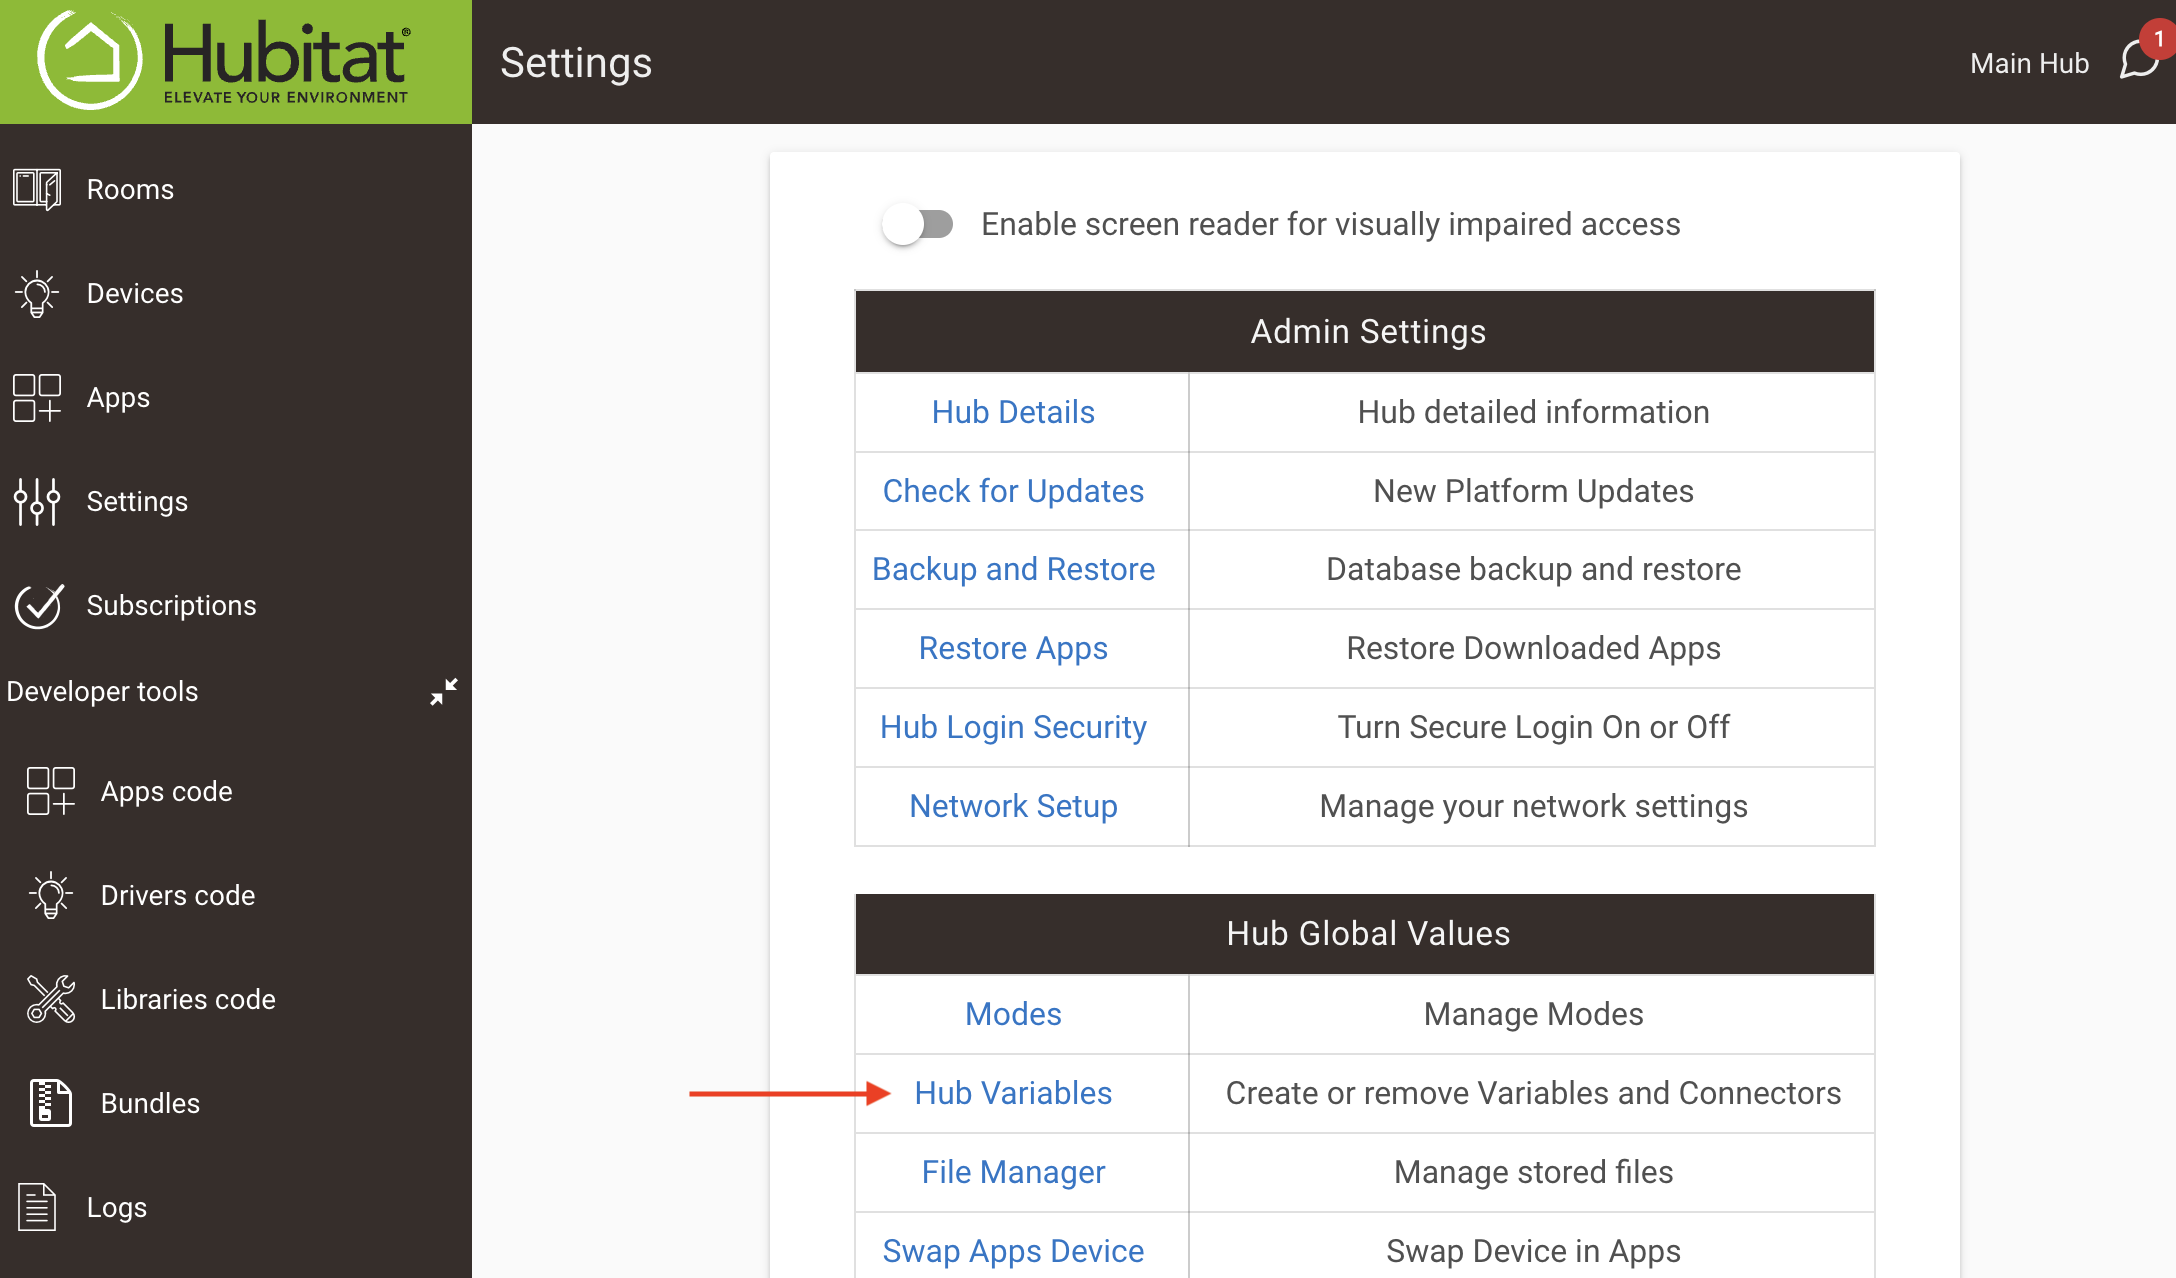Open Drivers code in Developer tools
The width and height of the screenshot is (2176, 1278).
pyautogui.click(x=178, y=895)
